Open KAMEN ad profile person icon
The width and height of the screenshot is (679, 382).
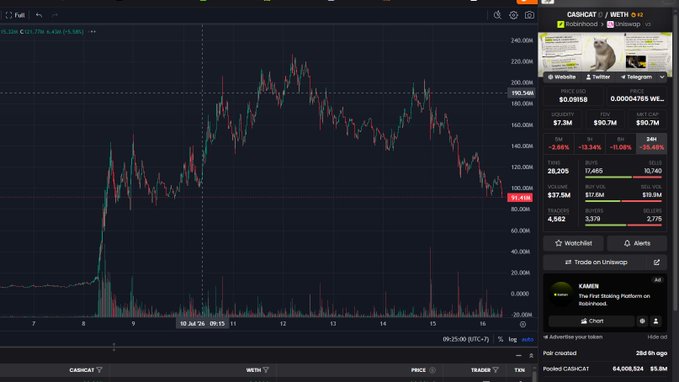[x=656, y=321]
